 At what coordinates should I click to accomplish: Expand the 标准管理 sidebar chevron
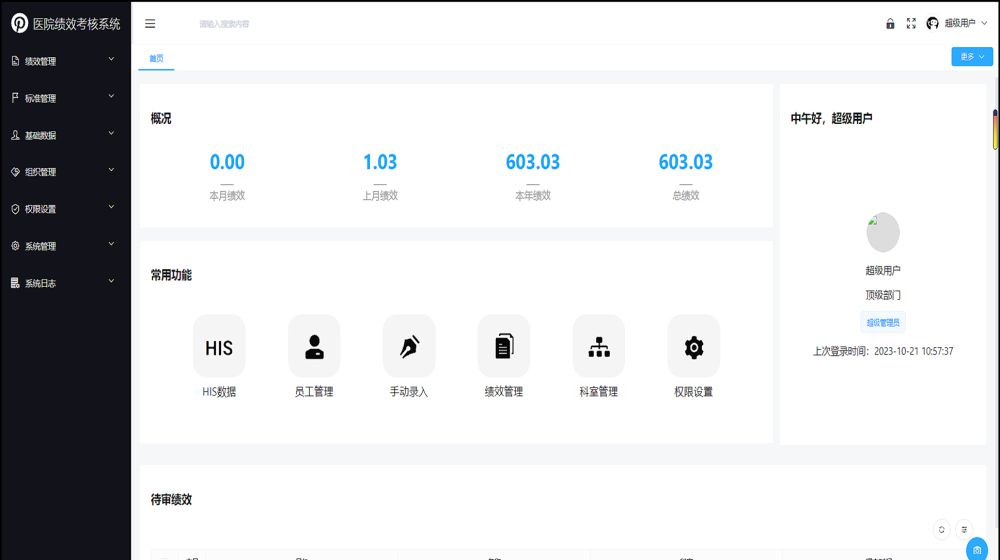[112, 96]
